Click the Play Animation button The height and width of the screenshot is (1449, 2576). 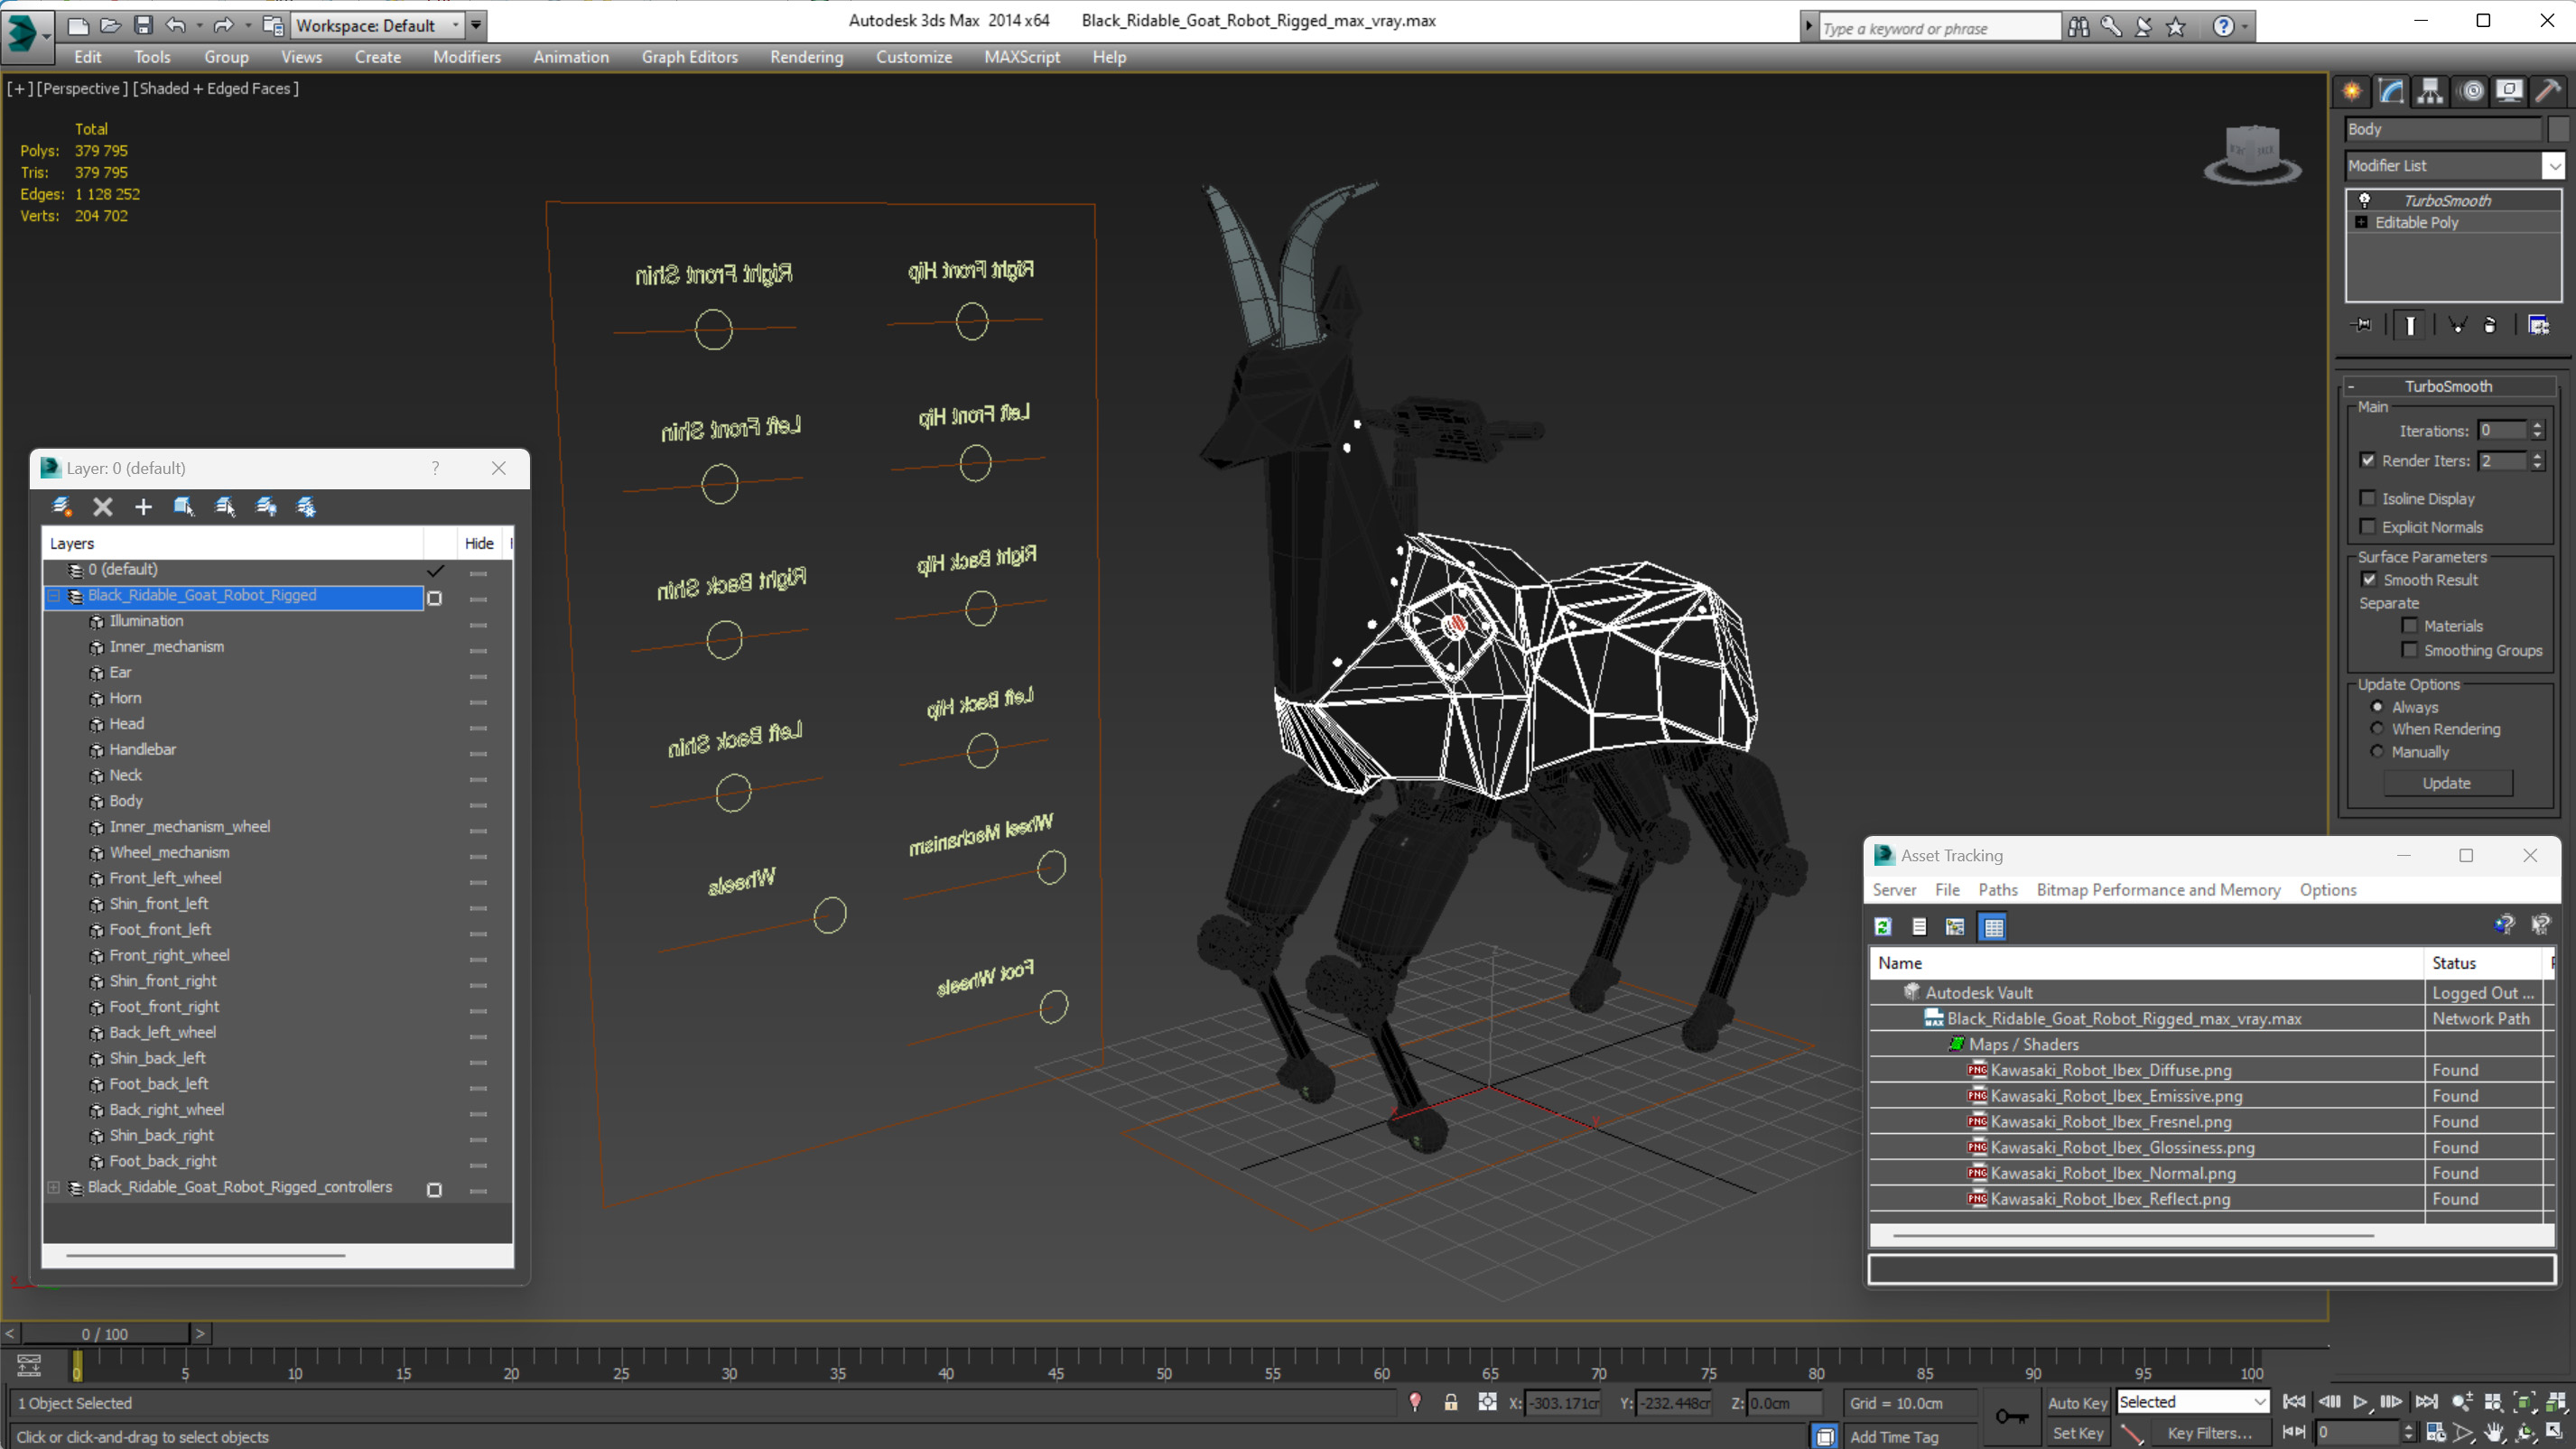(x=2360, y=1402)
